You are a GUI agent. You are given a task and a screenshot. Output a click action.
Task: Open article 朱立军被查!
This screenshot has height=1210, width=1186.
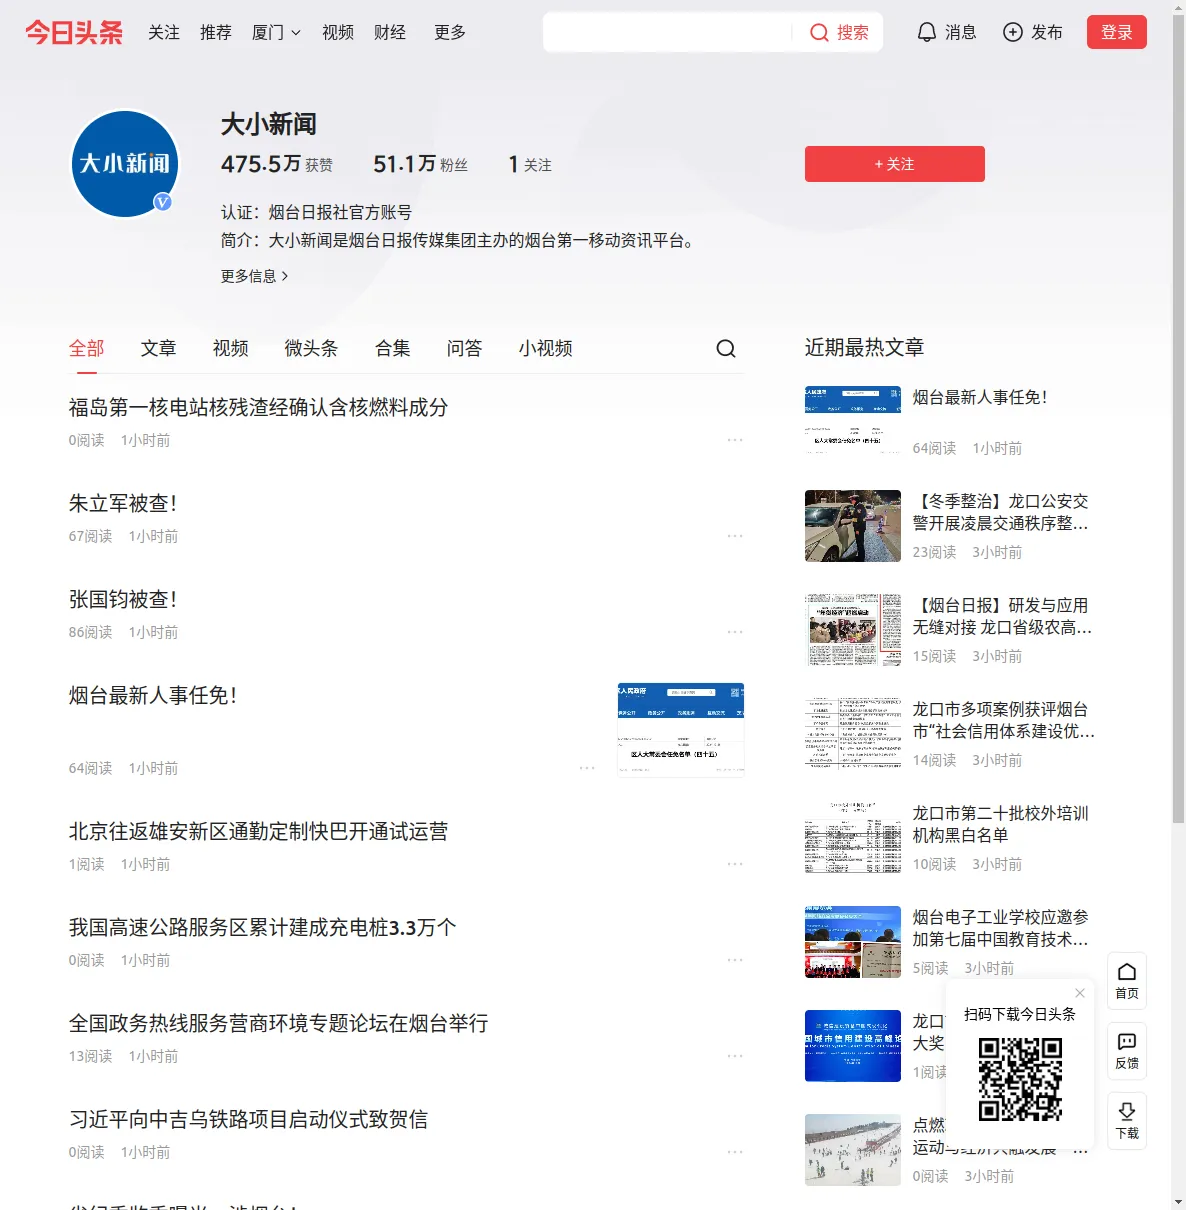pyautogui.click(x=123, y=504)
